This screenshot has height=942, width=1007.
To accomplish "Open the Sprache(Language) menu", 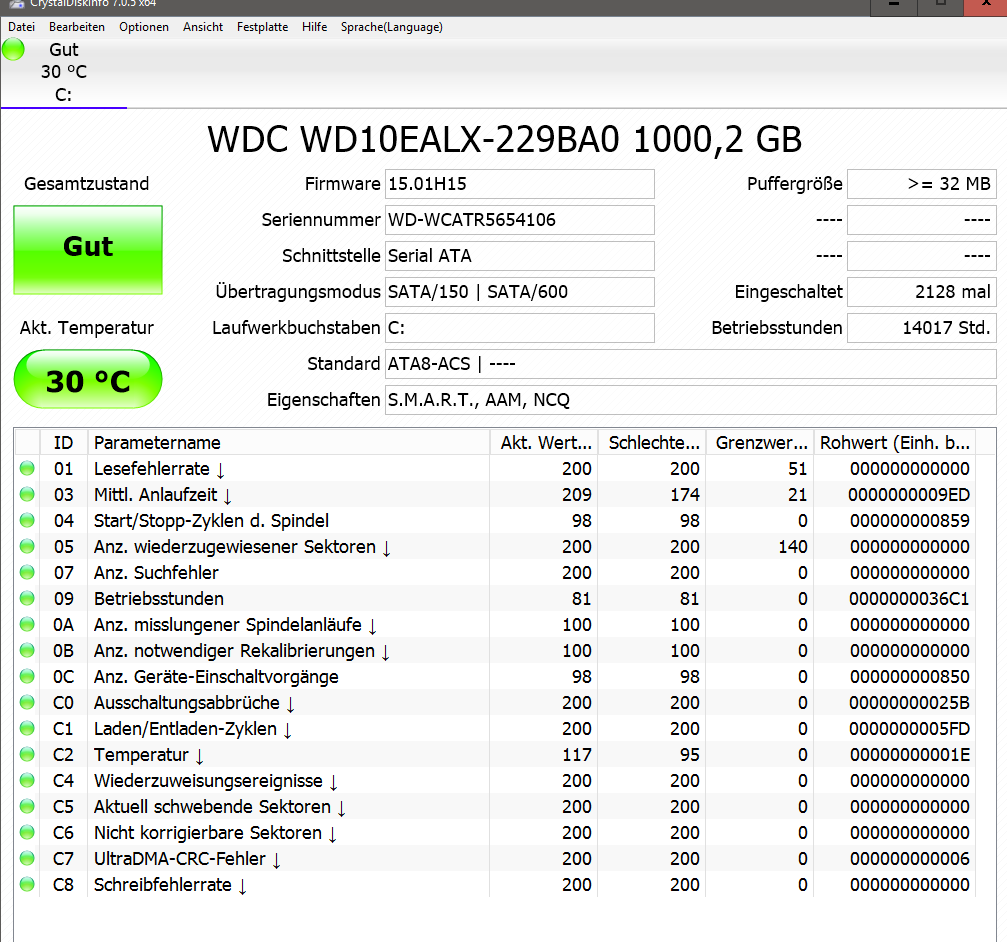I will tap(392, 27).
